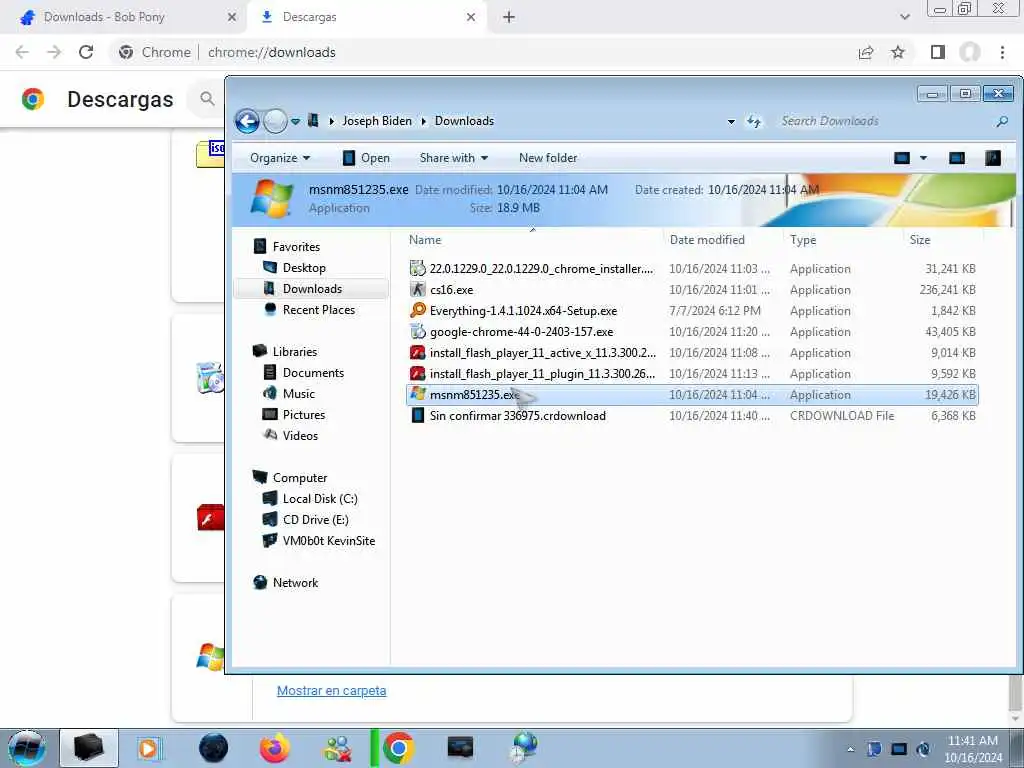Sort files by Size column header
This screenshot has height=768, width=1024.
pyautogui.click(x=920, y=240)
